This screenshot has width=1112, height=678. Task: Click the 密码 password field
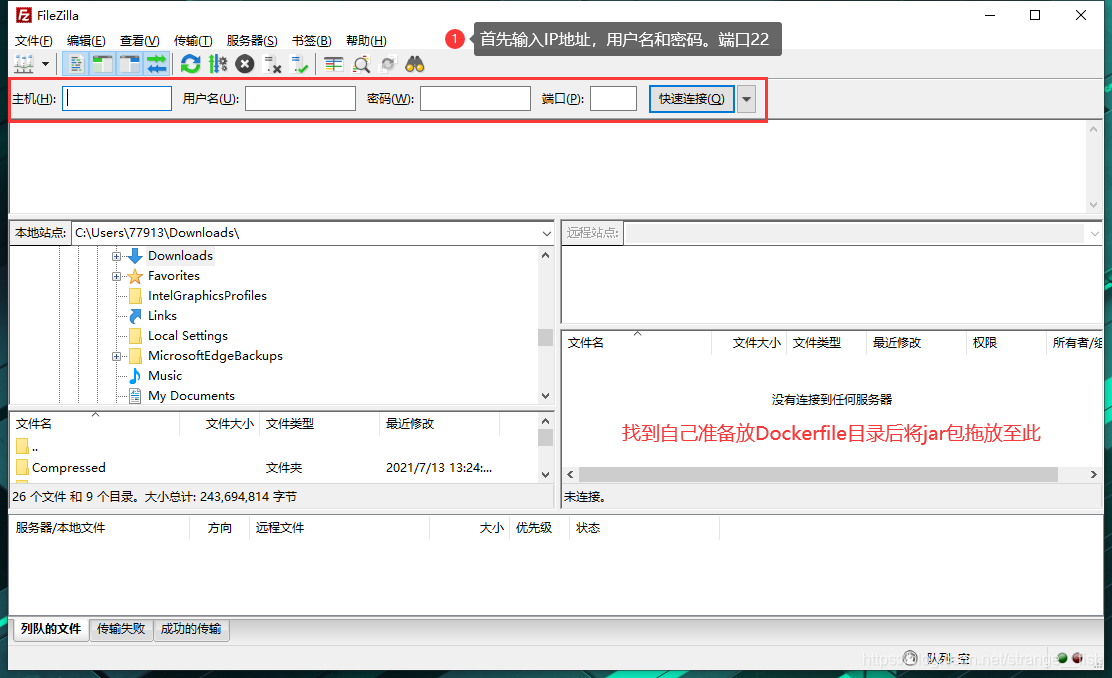(x=475, y=99)
